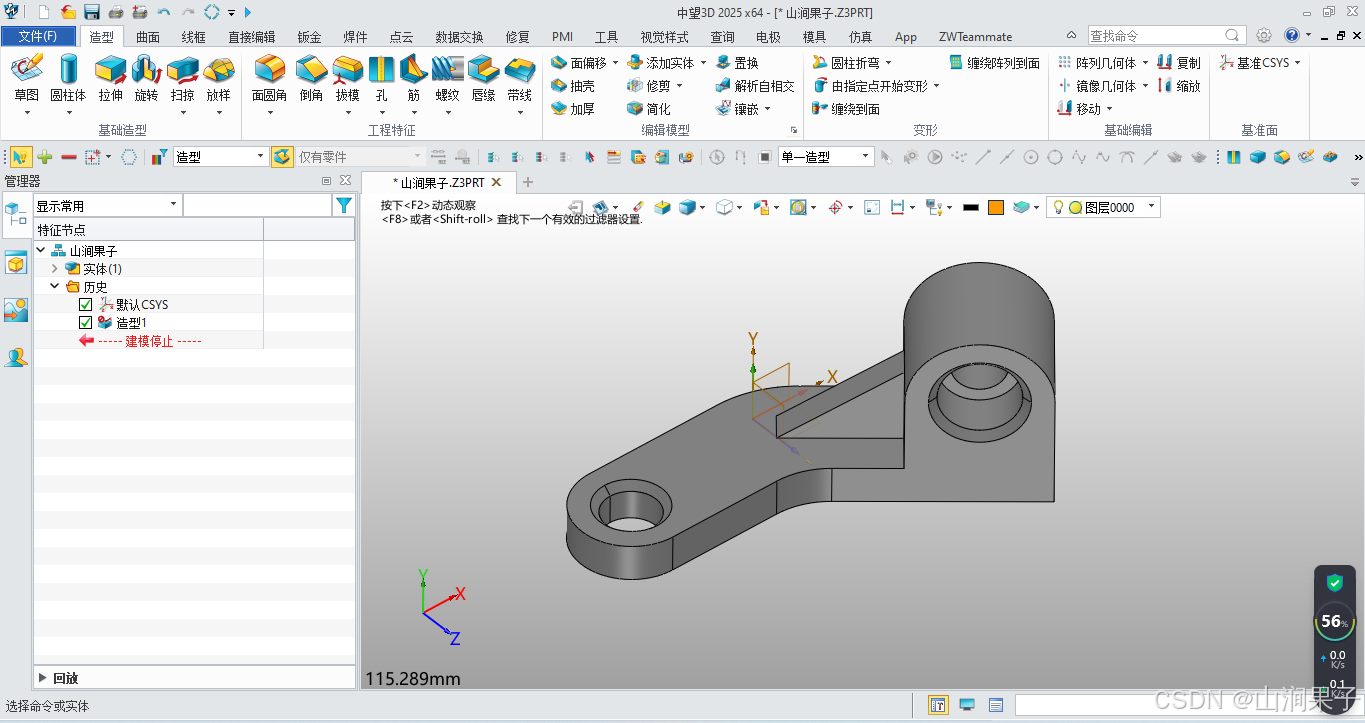1365x723 pixels.
Task: Toggle the 造型1 checkbox
Action: 85,323
